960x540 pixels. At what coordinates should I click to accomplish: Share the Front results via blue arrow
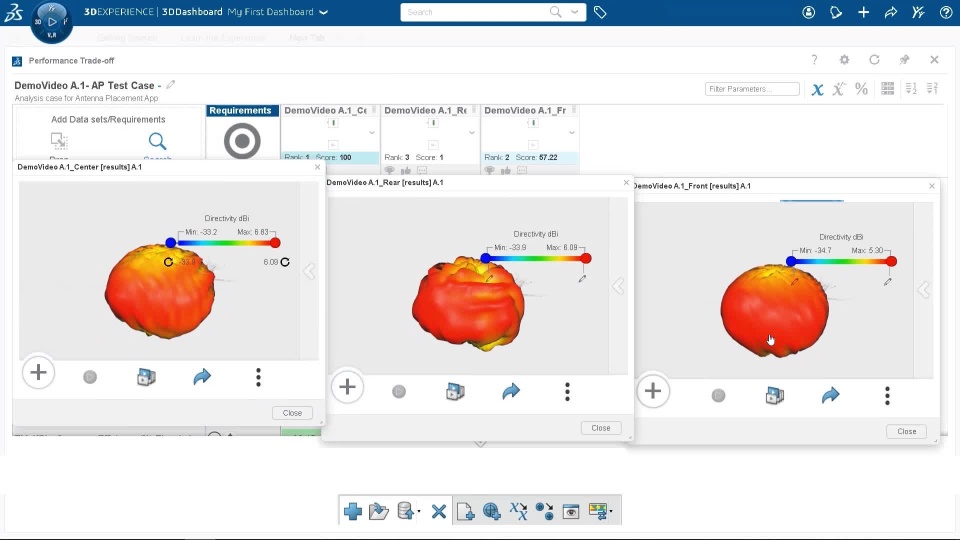pos(830,396)
